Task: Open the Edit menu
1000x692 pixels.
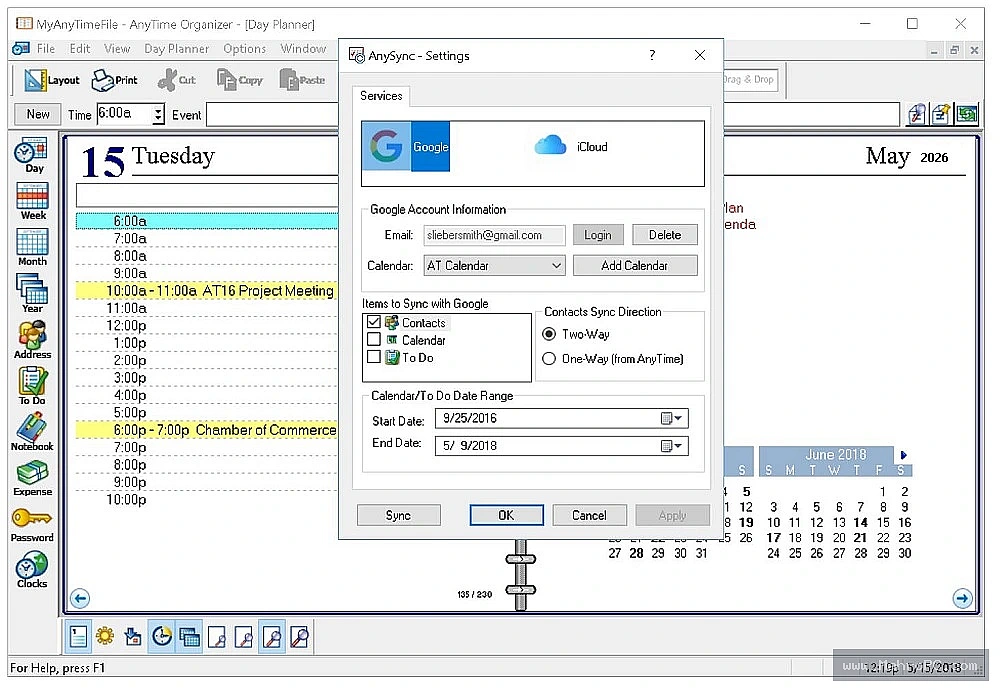Action: click(x=80, y=48)
